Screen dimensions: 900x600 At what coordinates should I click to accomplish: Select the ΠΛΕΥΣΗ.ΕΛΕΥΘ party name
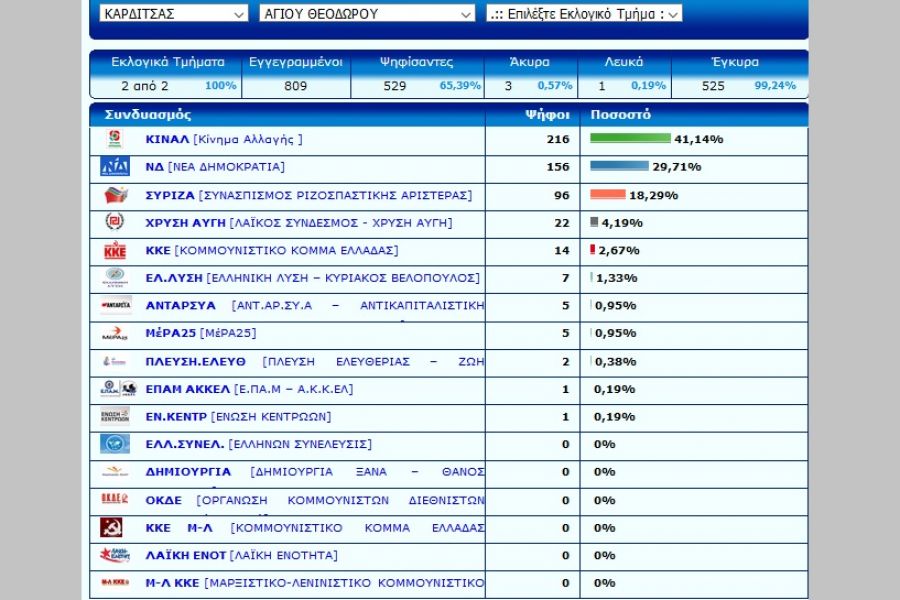coord(195,362)
